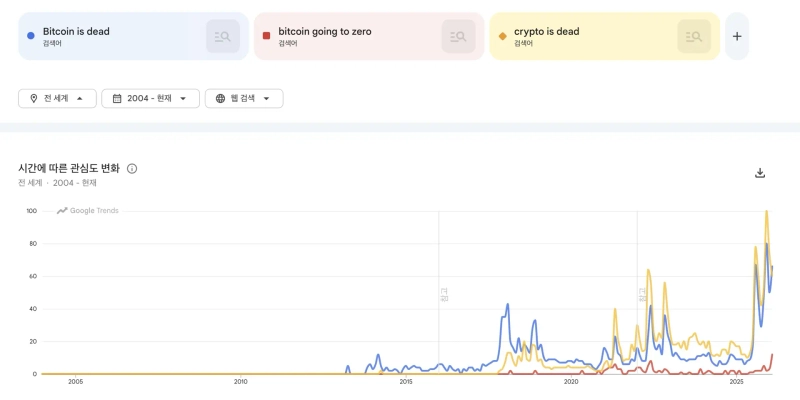Open info tooltip next to 시간에 따른 관심도 변화
Screen dimensions: 800x400
click(132, 168)
